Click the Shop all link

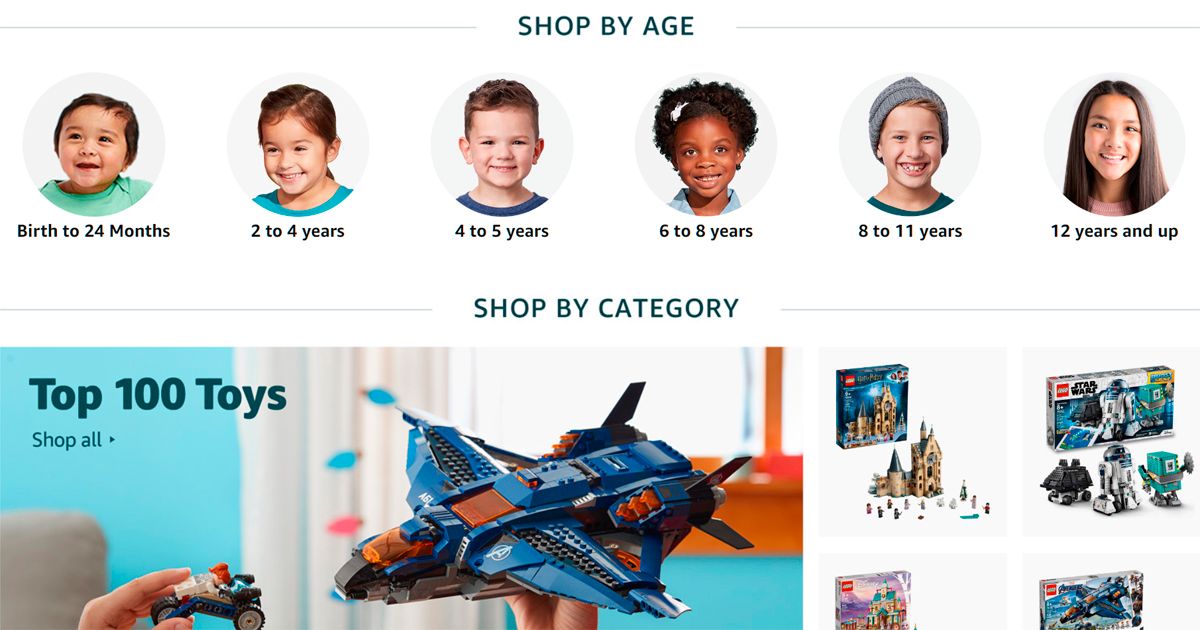click(67, 440)
